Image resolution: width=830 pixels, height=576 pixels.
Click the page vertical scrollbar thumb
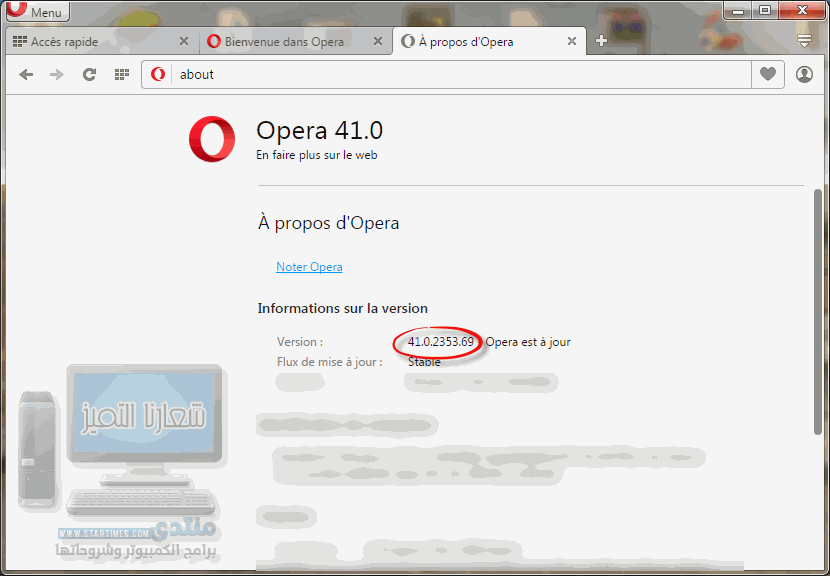click(x=818, y=312)
